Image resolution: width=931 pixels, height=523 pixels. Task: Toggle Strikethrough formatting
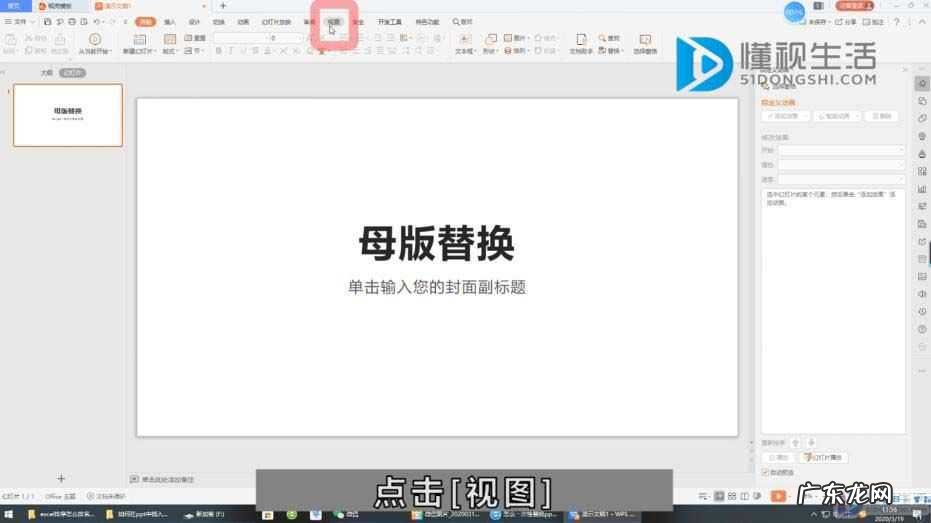(x=255, y=51)
